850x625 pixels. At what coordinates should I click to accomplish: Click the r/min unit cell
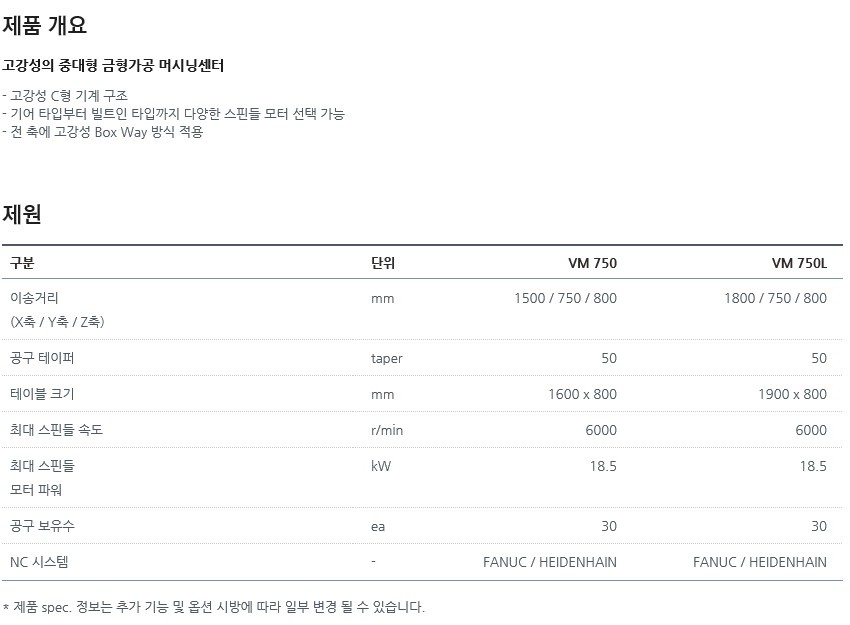pos(387,430)
